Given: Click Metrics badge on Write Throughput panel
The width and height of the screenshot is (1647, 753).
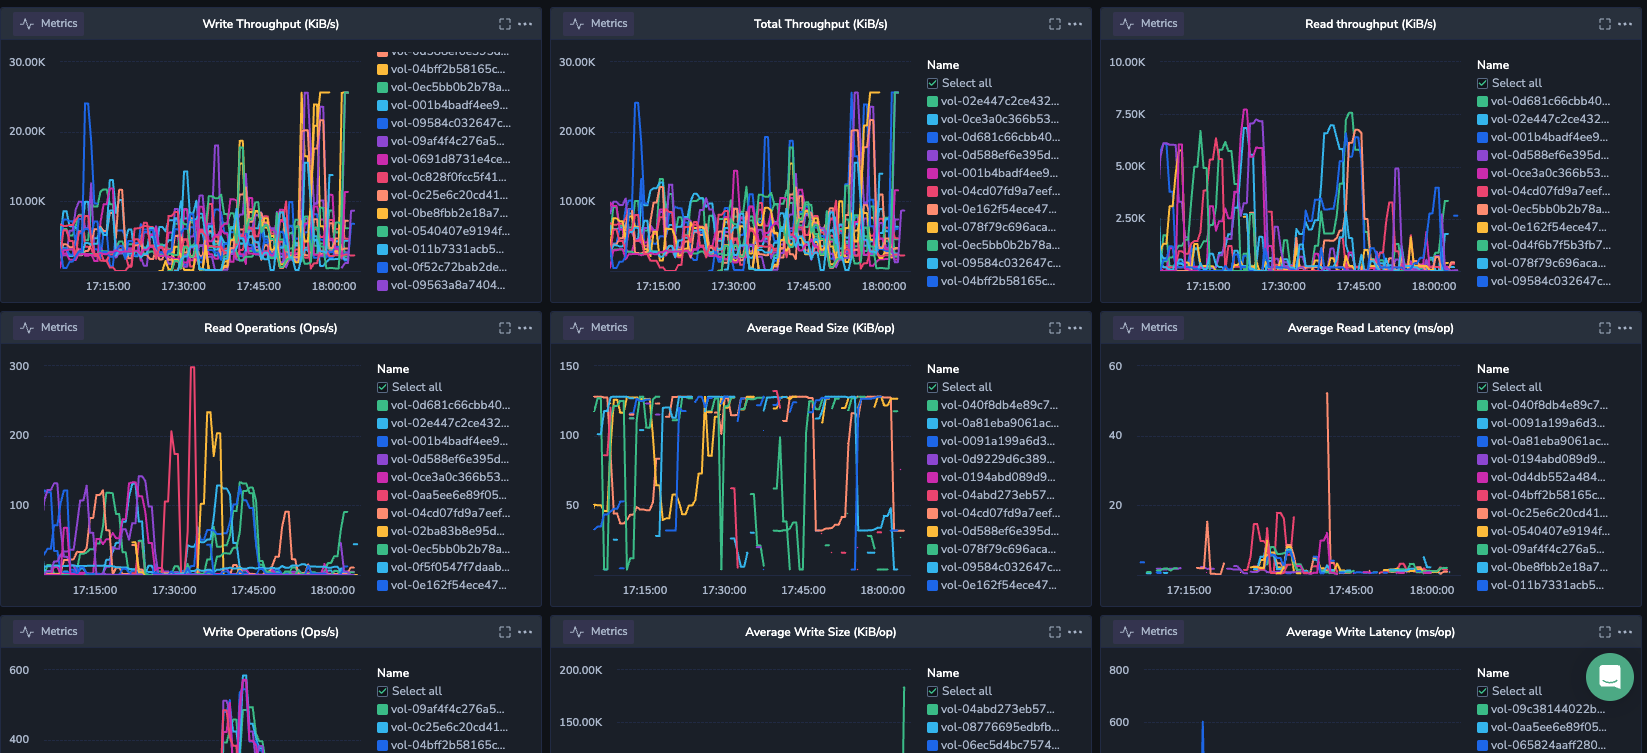Looking at the screenshot, I should 48,24.
